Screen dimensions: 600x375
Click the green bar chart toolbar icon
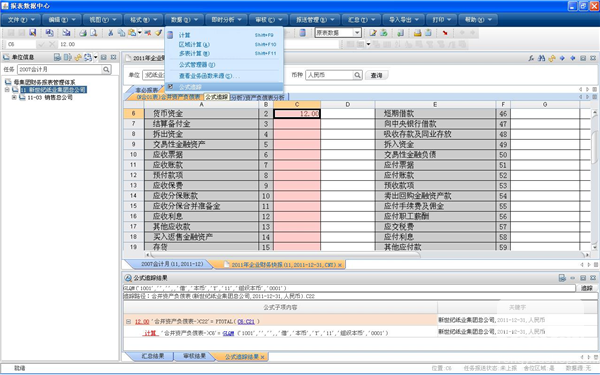coord(400,33)
